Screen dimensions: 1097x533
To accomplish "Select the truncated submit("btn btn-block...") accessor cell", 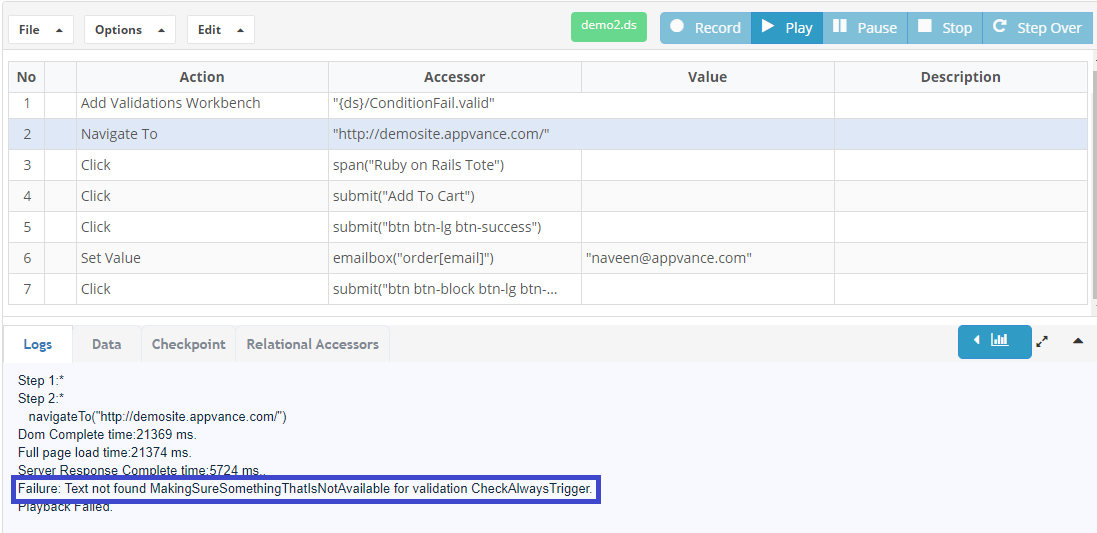I will tap(455, 289).
